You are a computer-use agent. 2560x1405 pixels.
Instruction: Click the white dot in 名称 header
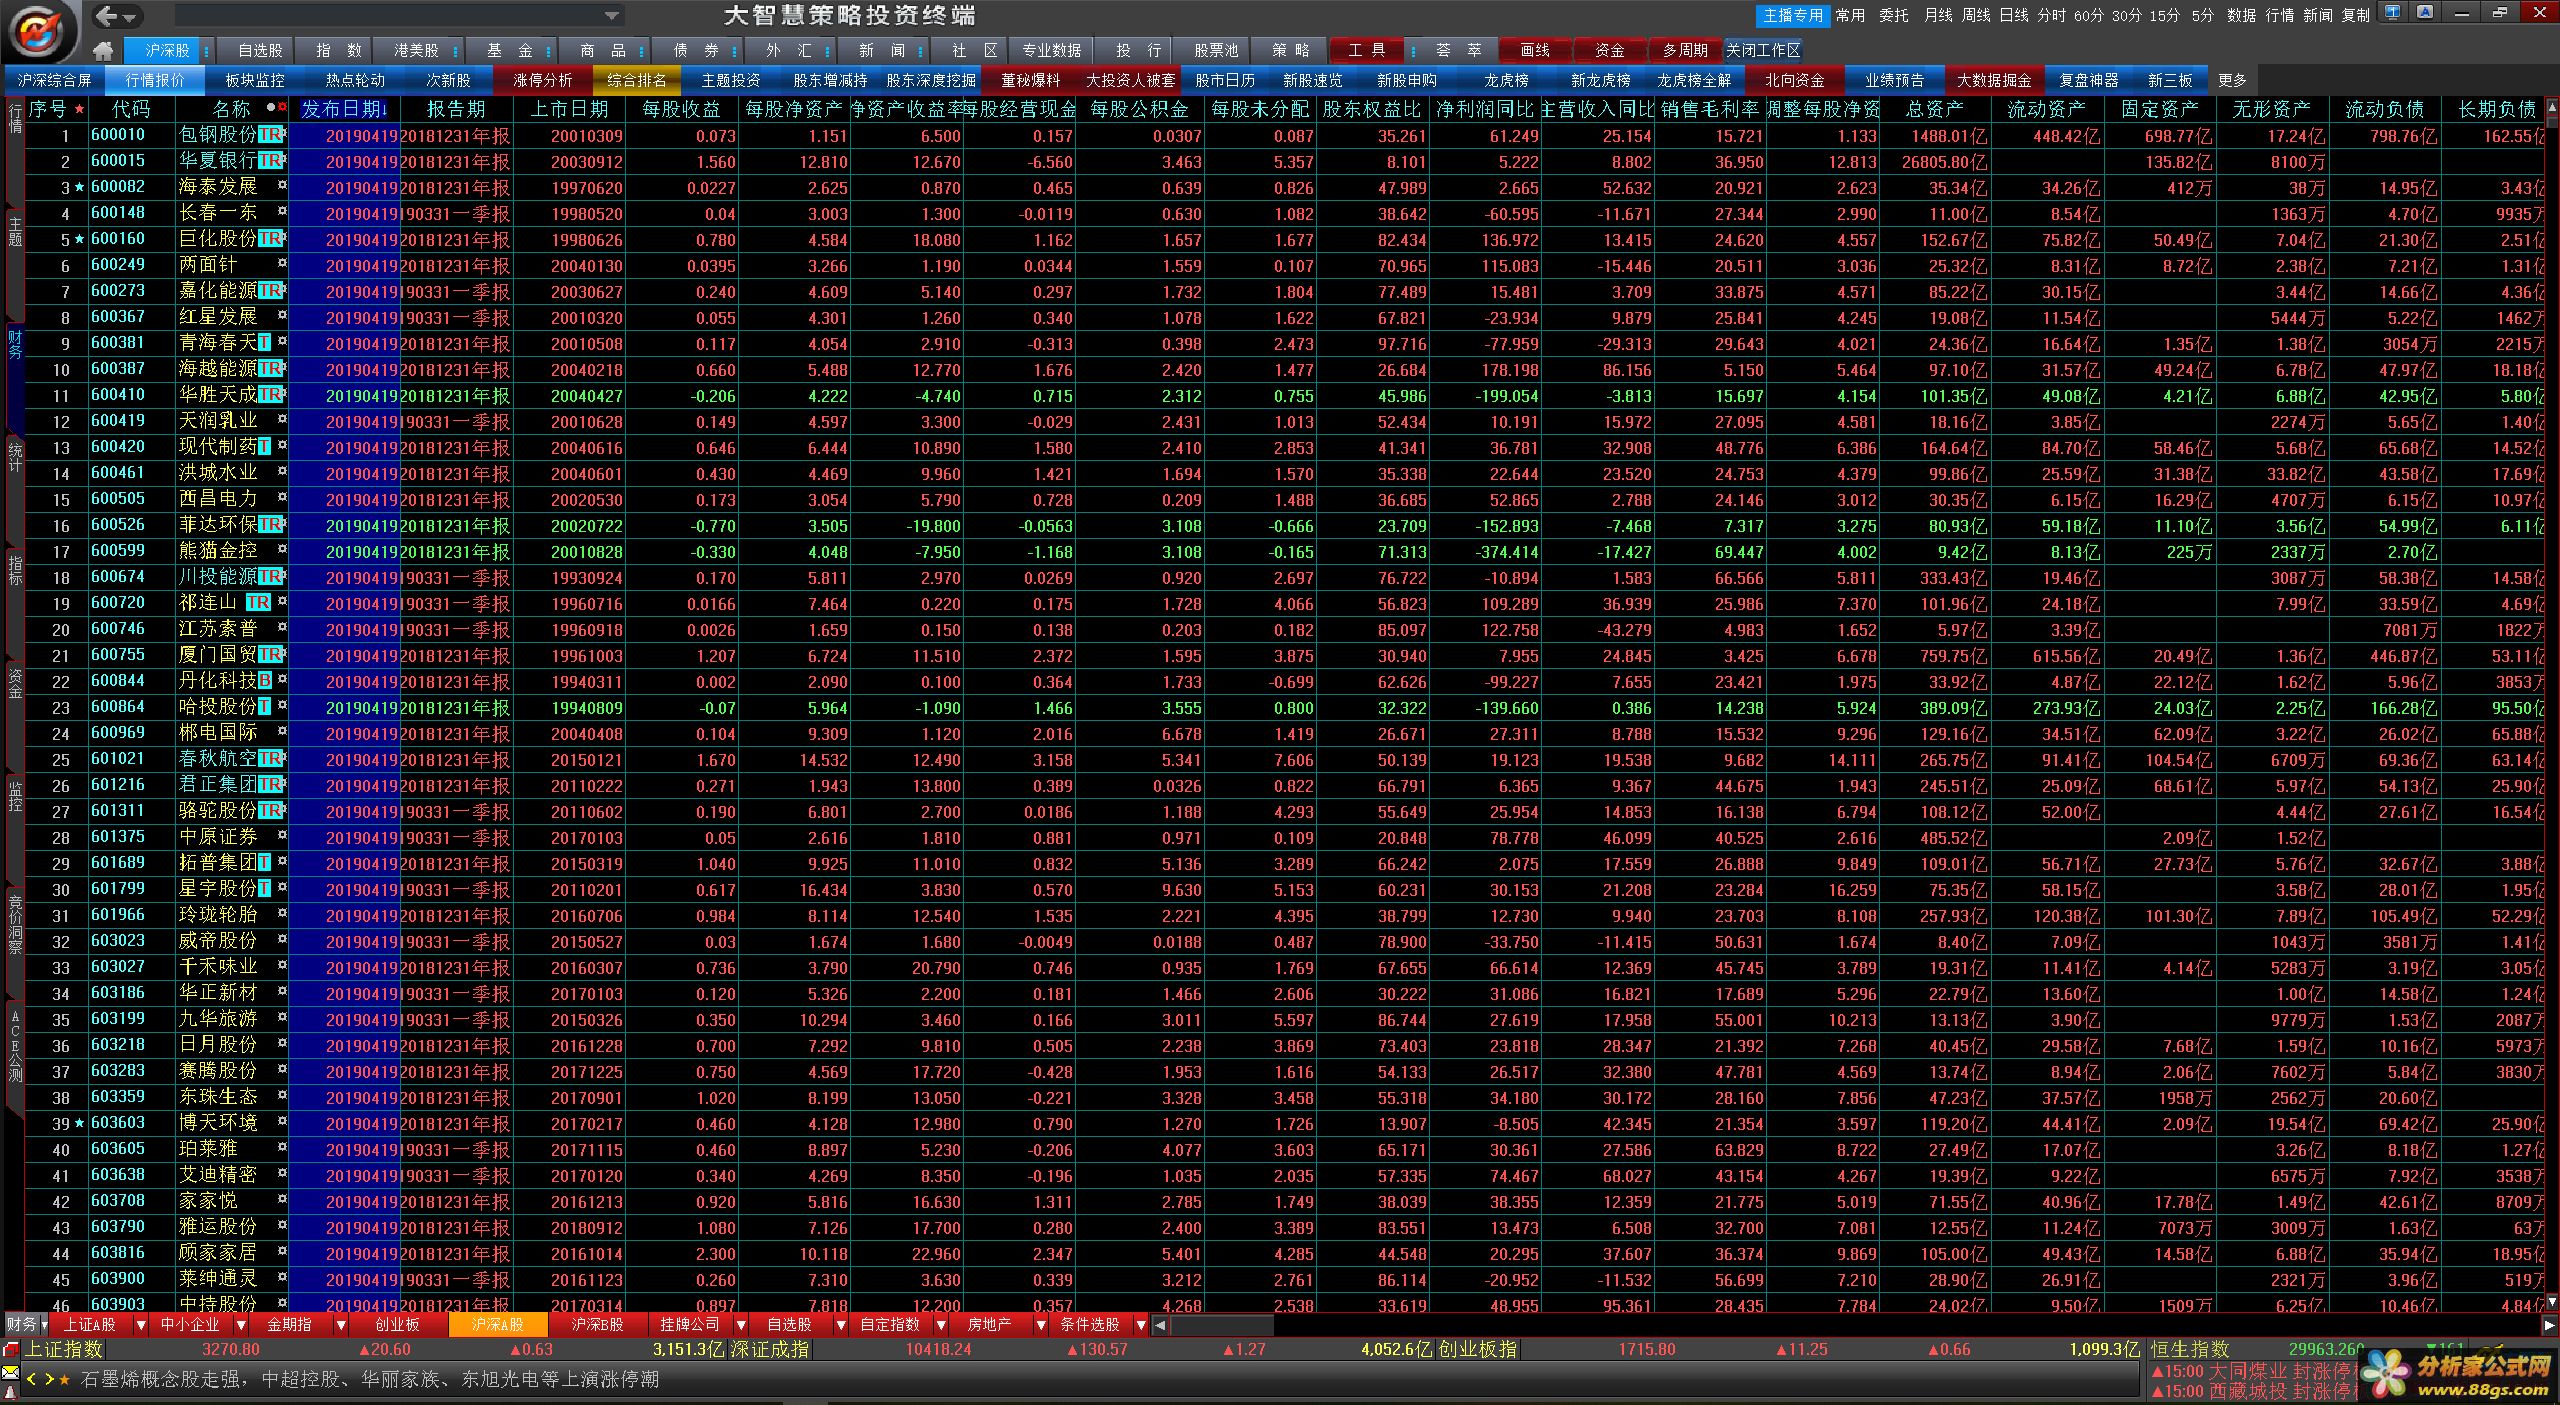pyautogui.click(x=271, y=107)
